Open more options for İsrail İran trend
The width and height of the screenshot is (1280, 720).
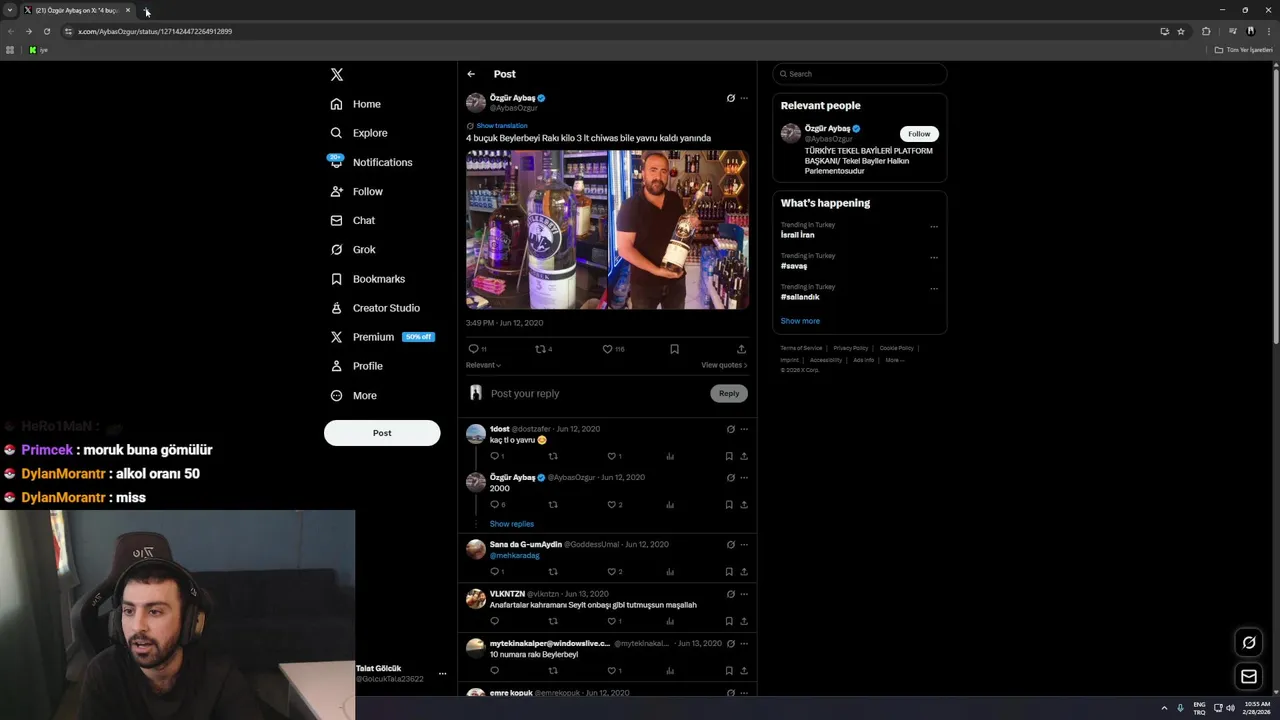click(x=934, y=226)
